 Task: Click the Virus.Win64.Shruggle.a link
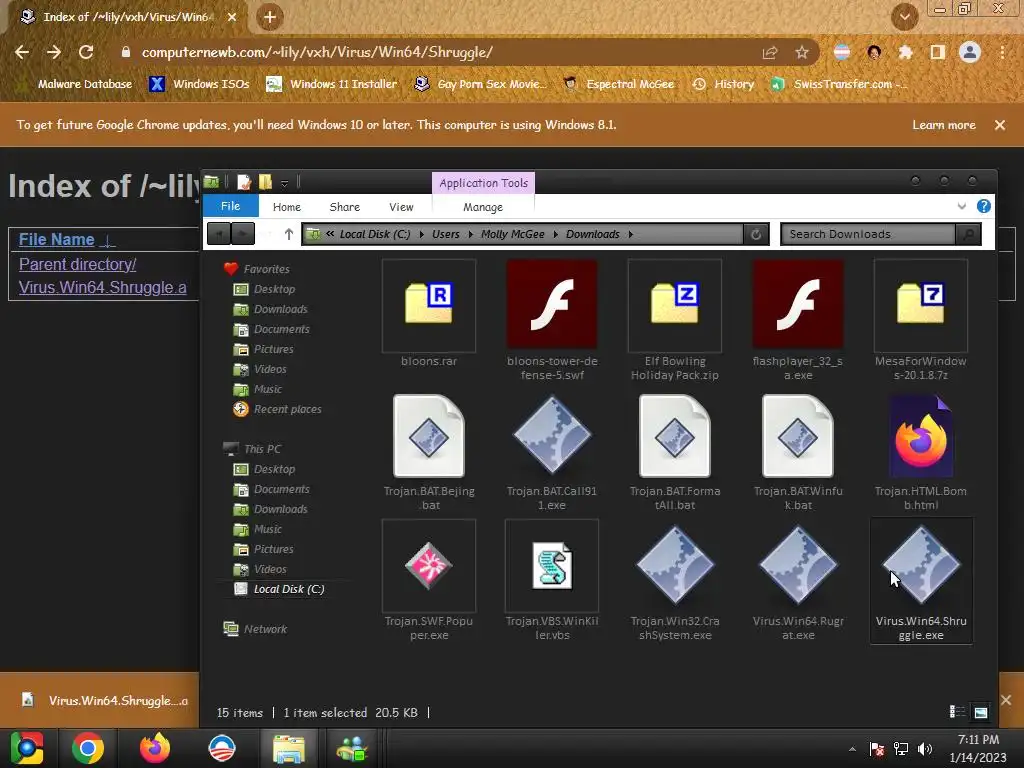(103, 287)
